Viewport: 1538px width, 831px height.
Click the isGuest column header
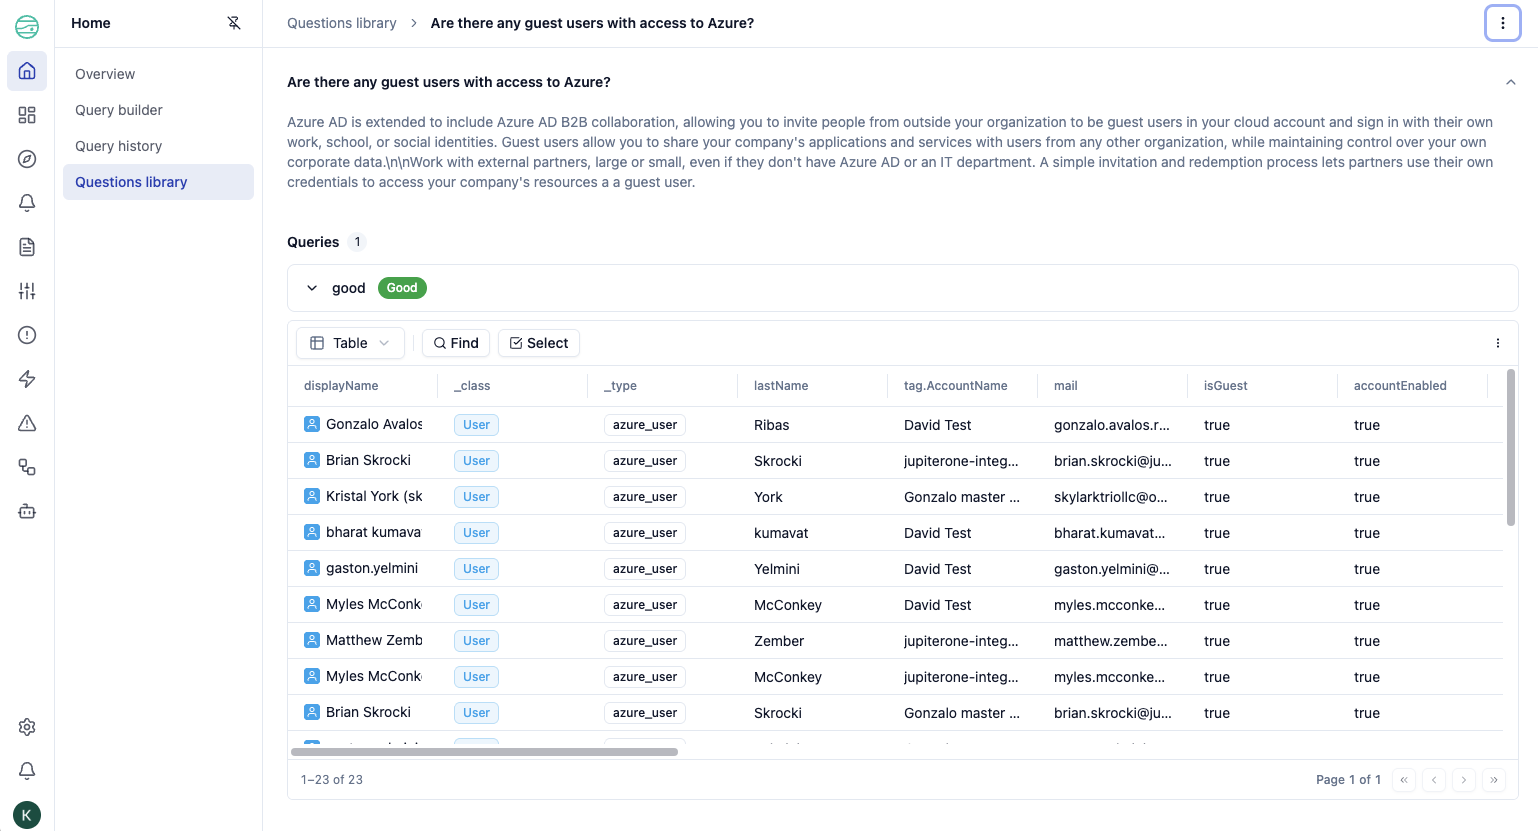click(x=1225, y=386)
